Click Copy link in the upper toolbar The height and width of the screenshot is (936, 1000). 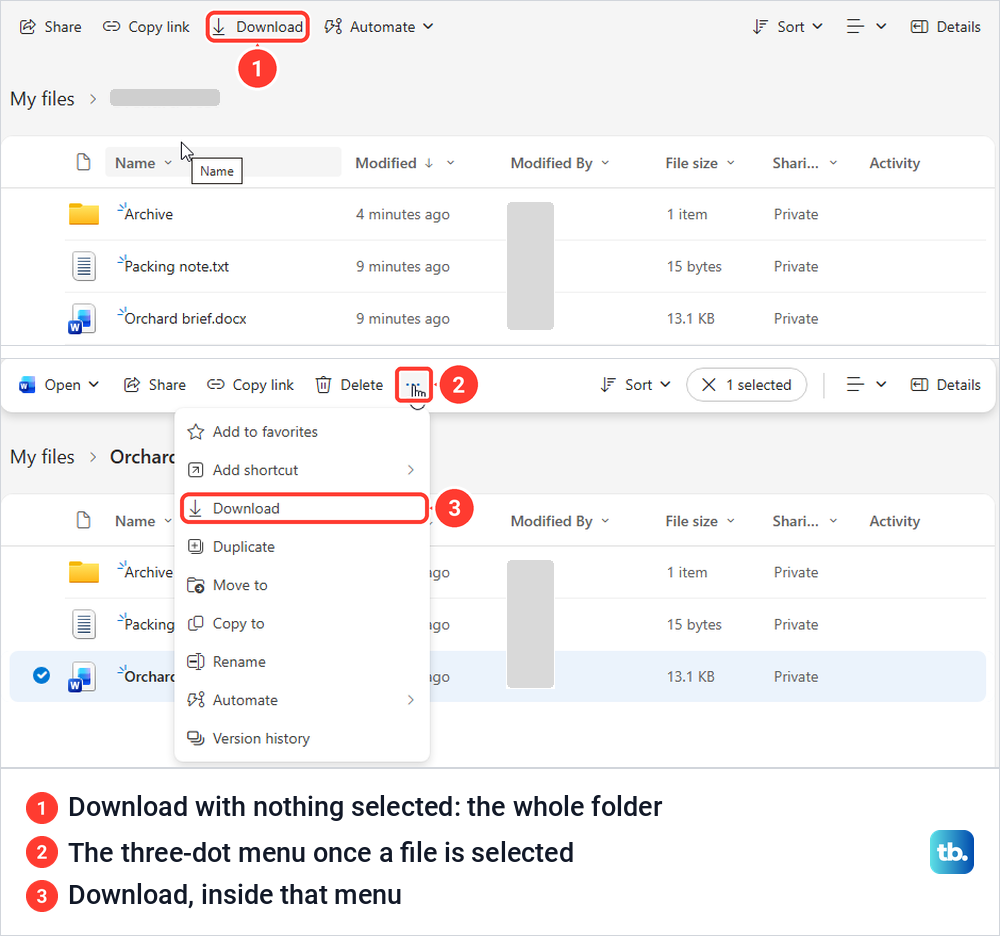(146, 27)
